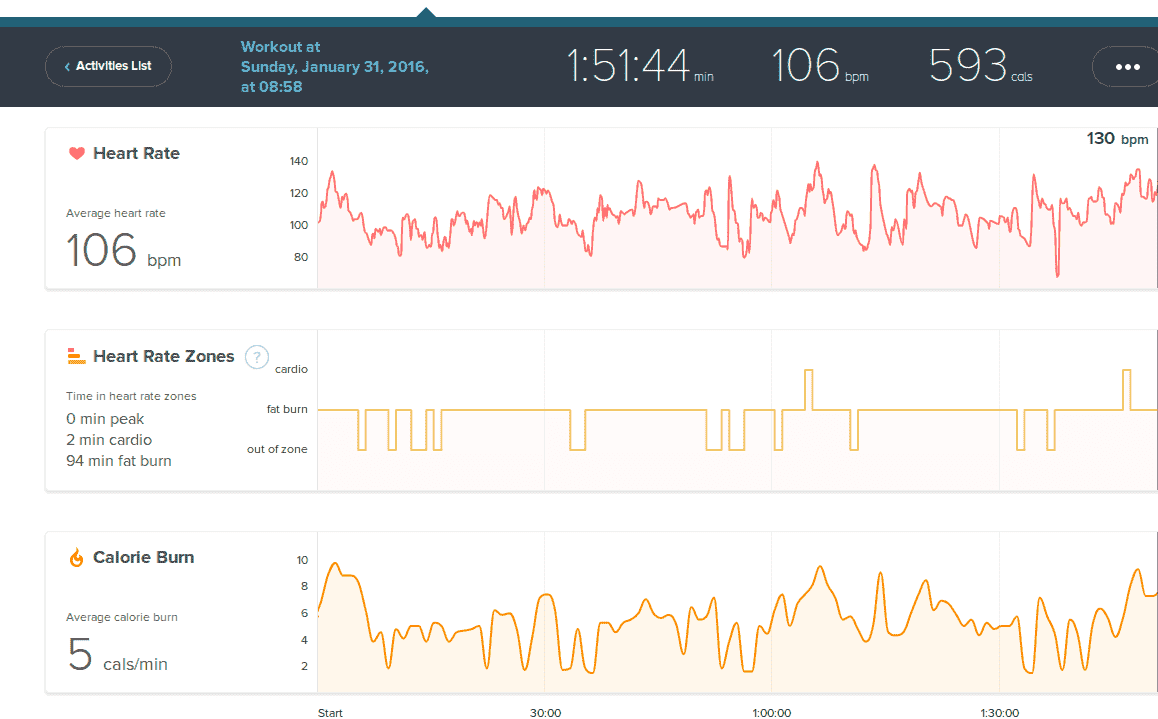Viewport: 1158px width, 719px height.
Task: Click the 94 min fat burn text
Action: (x=118, y=461)
